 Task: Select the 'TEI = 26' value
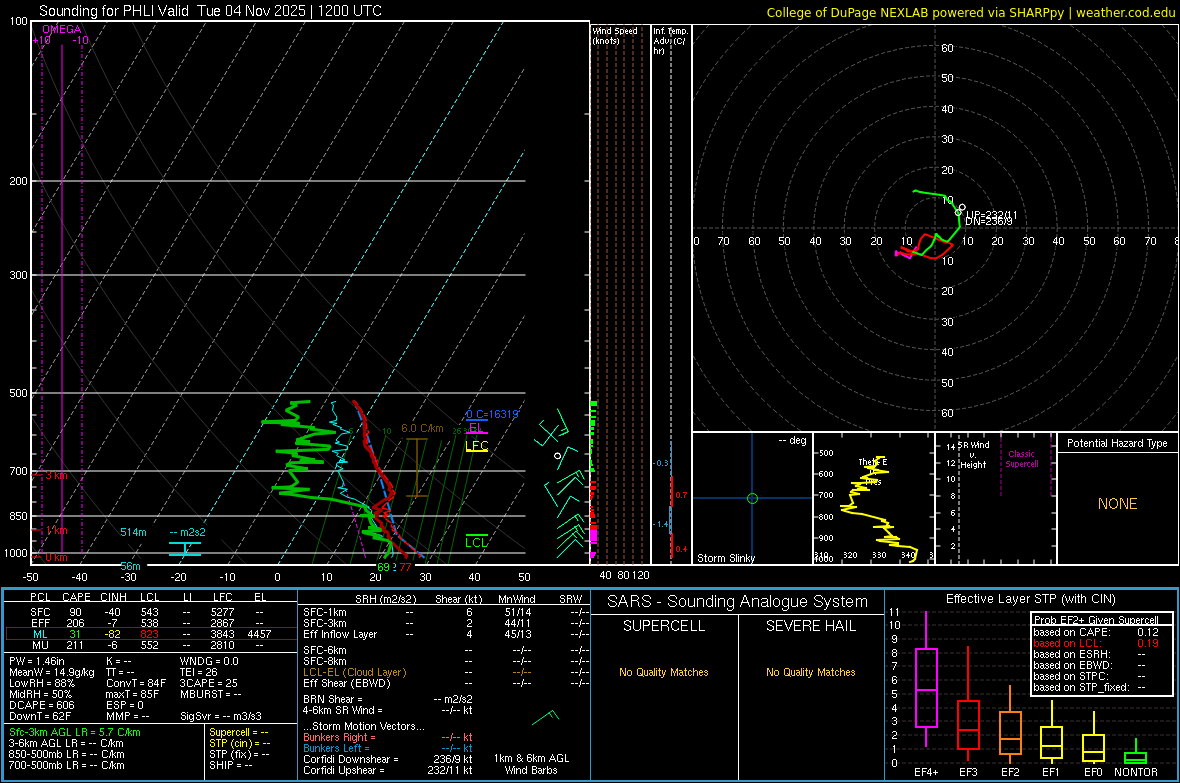click(x=199, y=672)
